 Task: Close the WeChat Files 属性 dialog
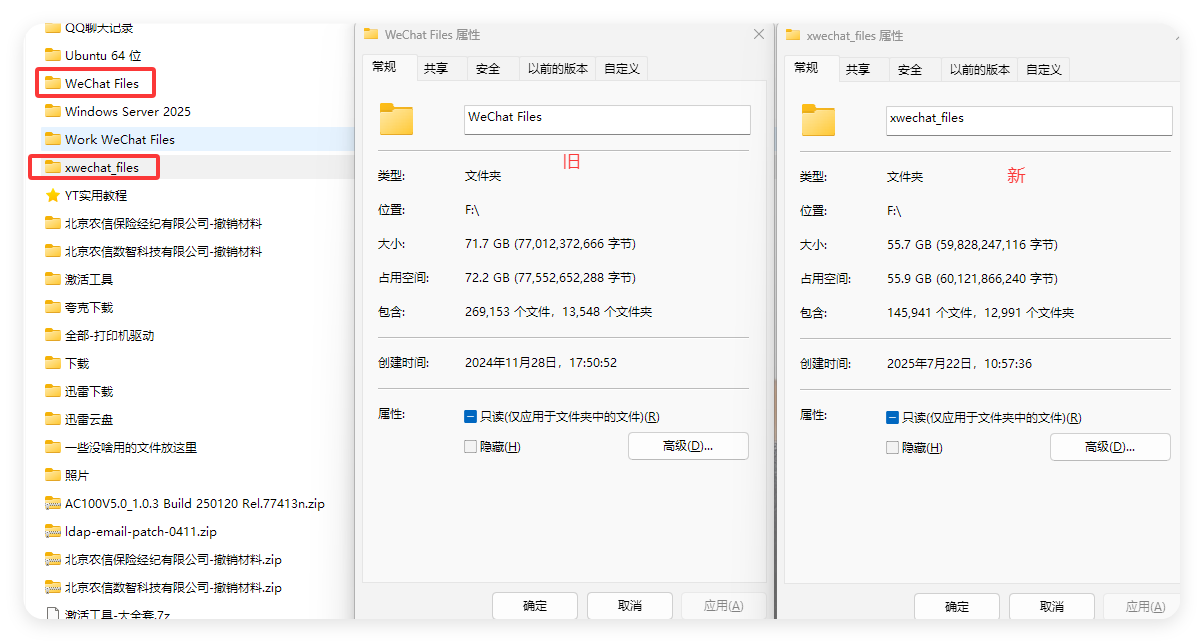(x=758, y=34)
